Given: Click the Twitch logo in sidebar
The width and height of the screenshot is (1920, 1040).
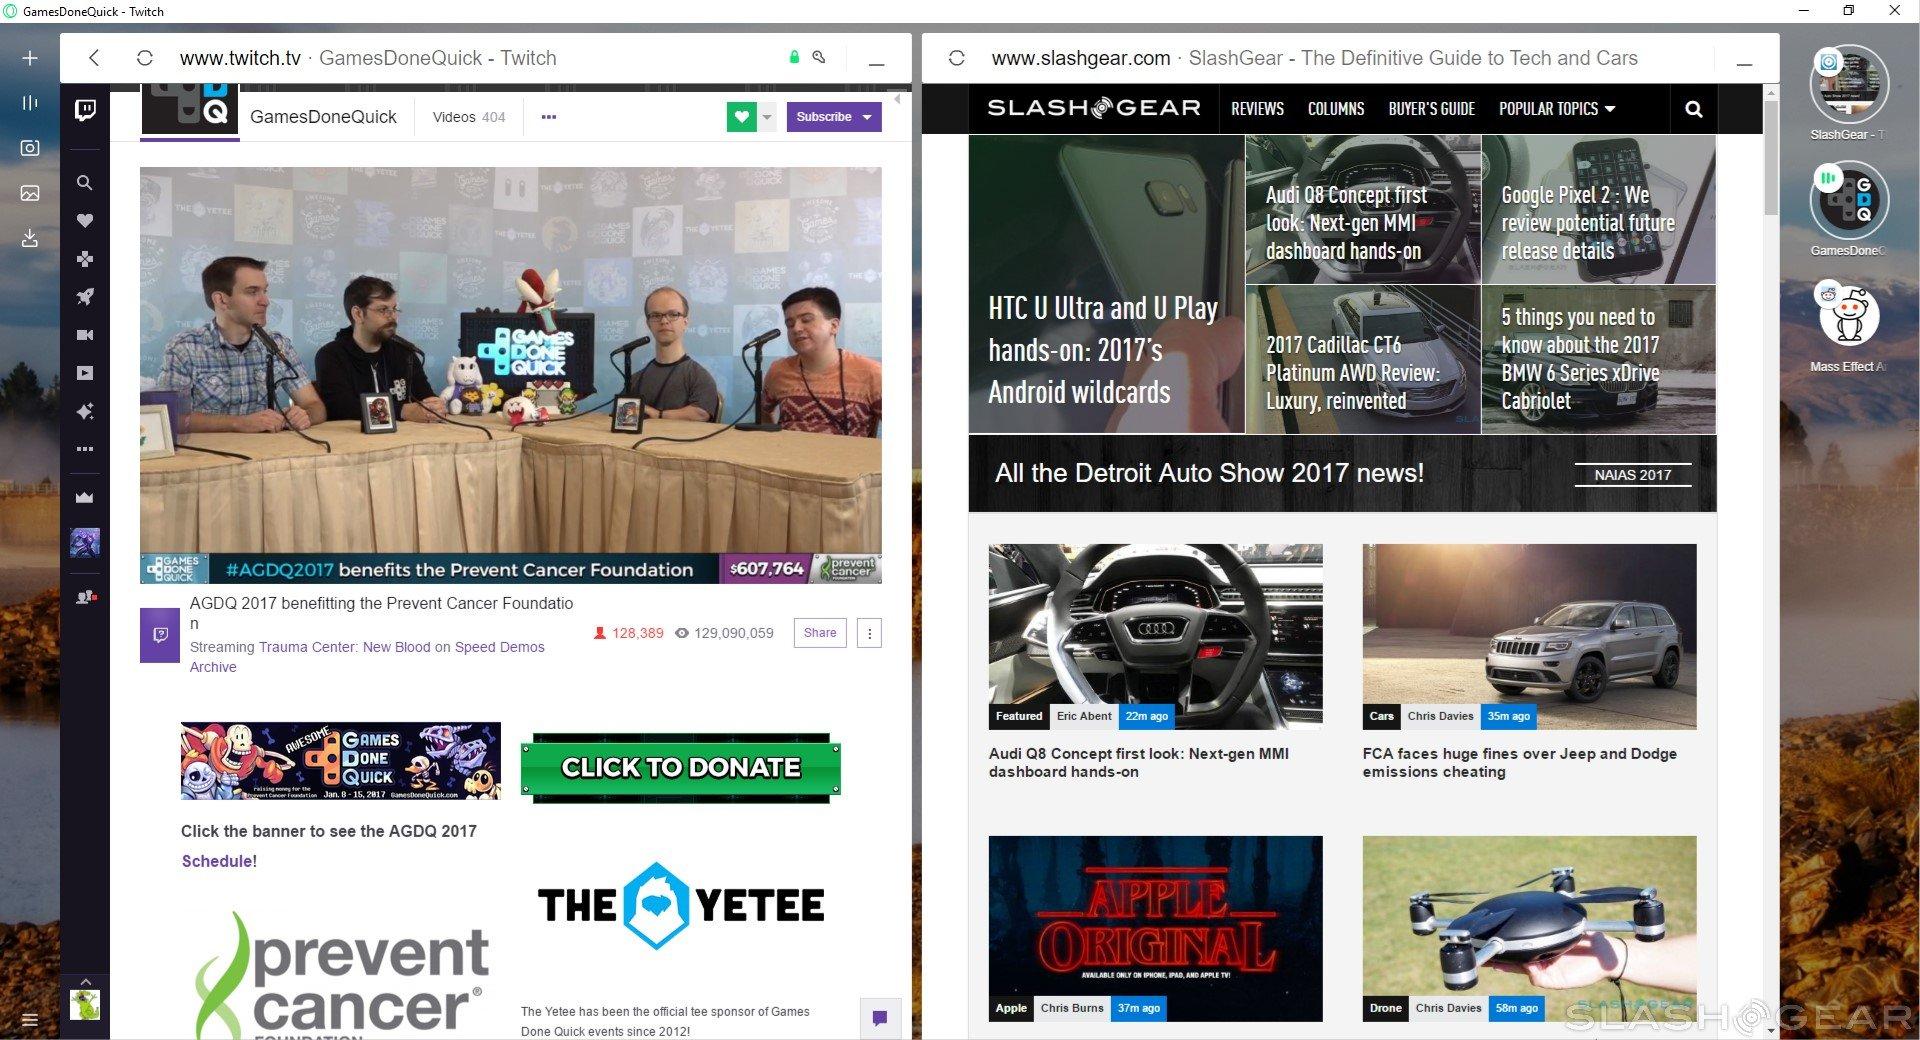Looking at the screenshot, I should 86,110.
